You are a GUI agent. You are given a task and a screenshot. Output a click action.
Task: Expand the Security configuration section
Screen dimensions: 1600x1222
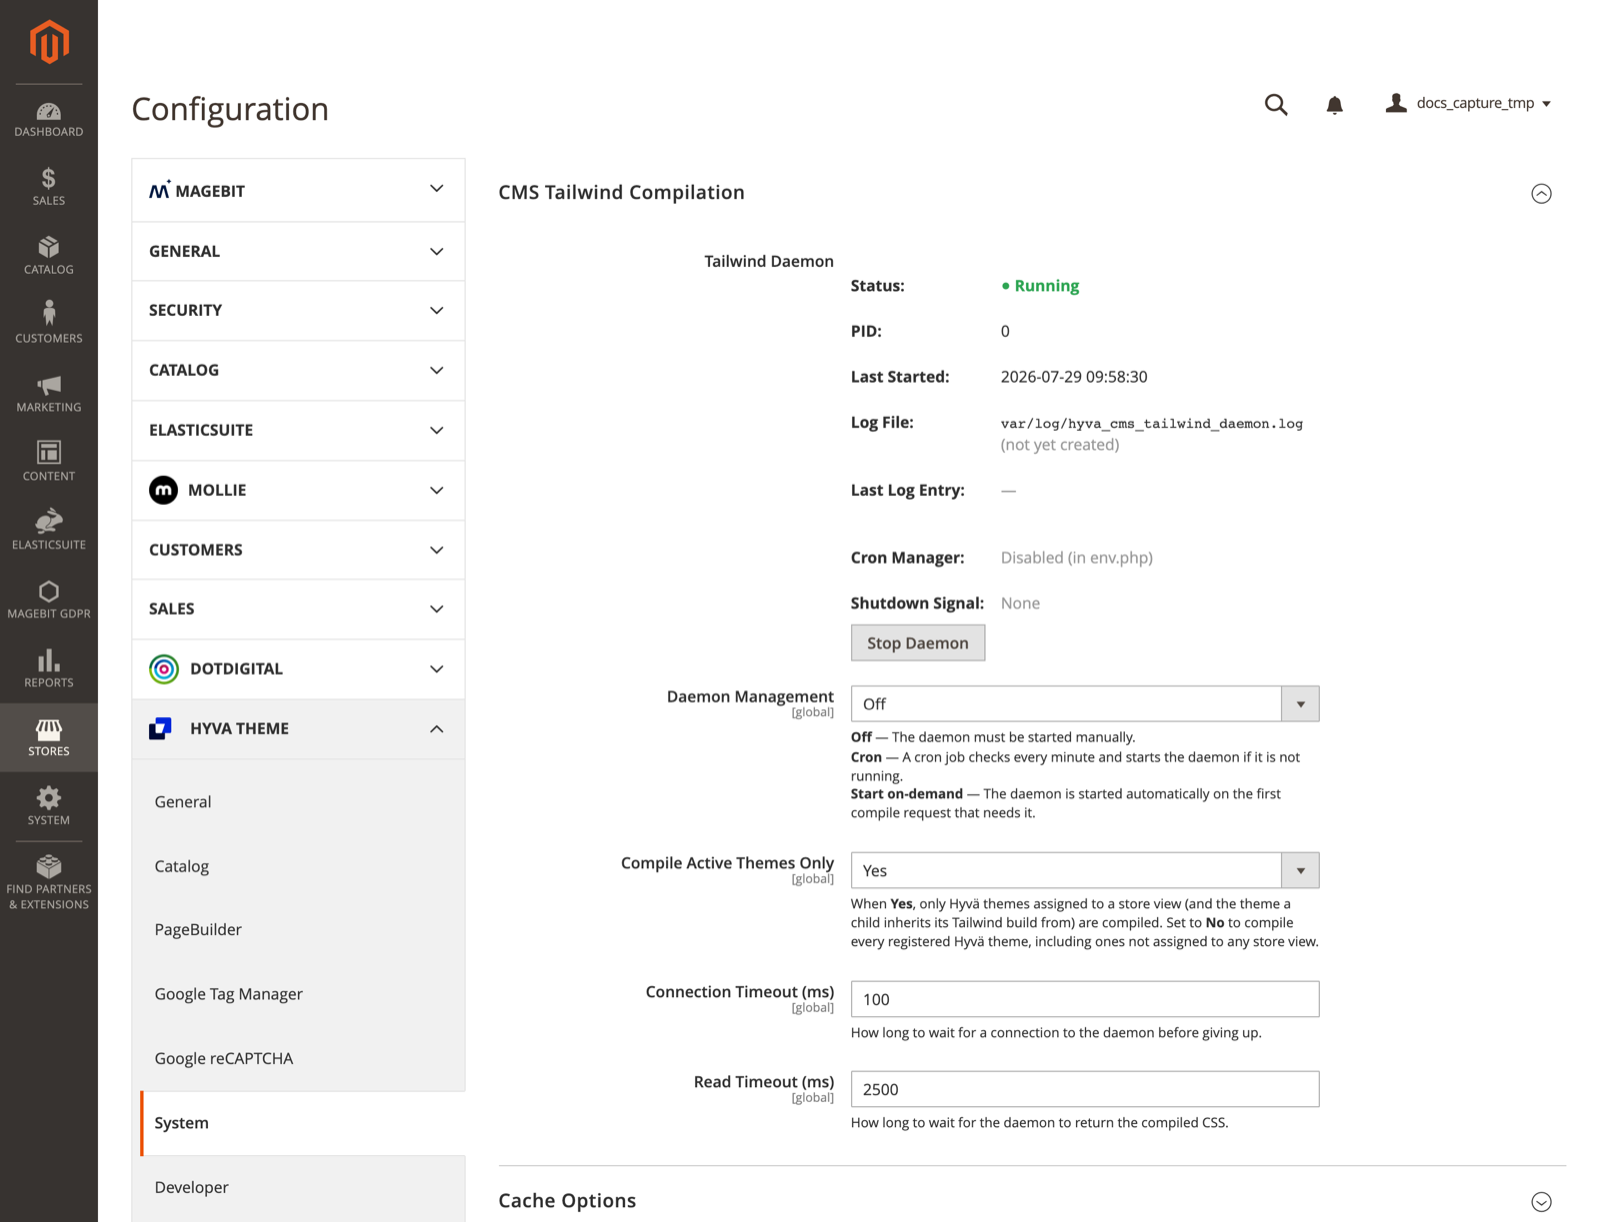coord(298,310)
